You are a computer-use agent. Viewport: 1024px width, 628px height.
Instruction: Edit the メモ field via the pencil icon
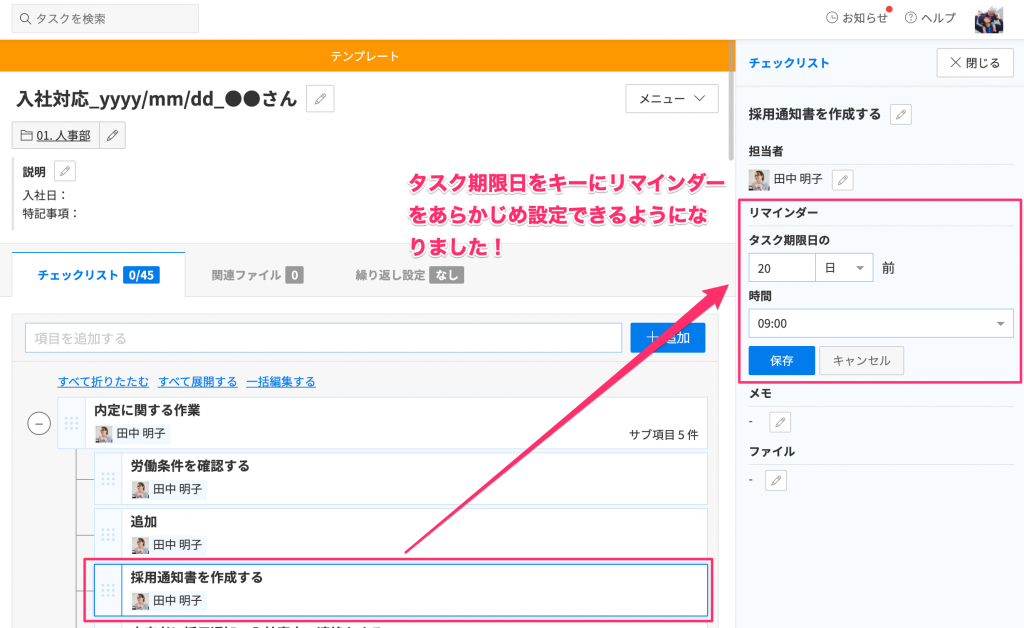click(x=780, y=422)
